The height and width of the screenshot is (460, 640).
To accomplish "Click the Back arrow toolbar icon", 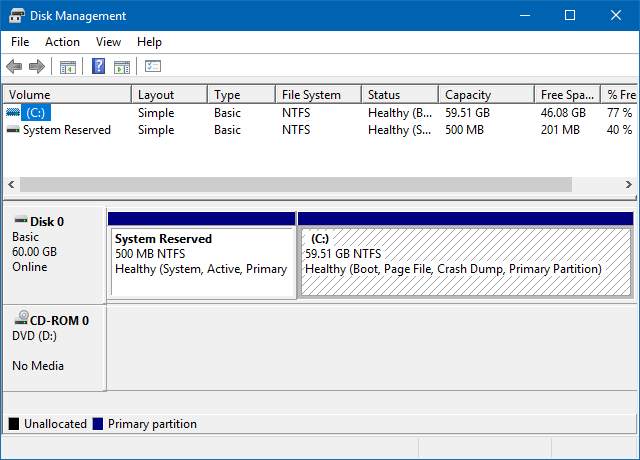I will point(14,67).
